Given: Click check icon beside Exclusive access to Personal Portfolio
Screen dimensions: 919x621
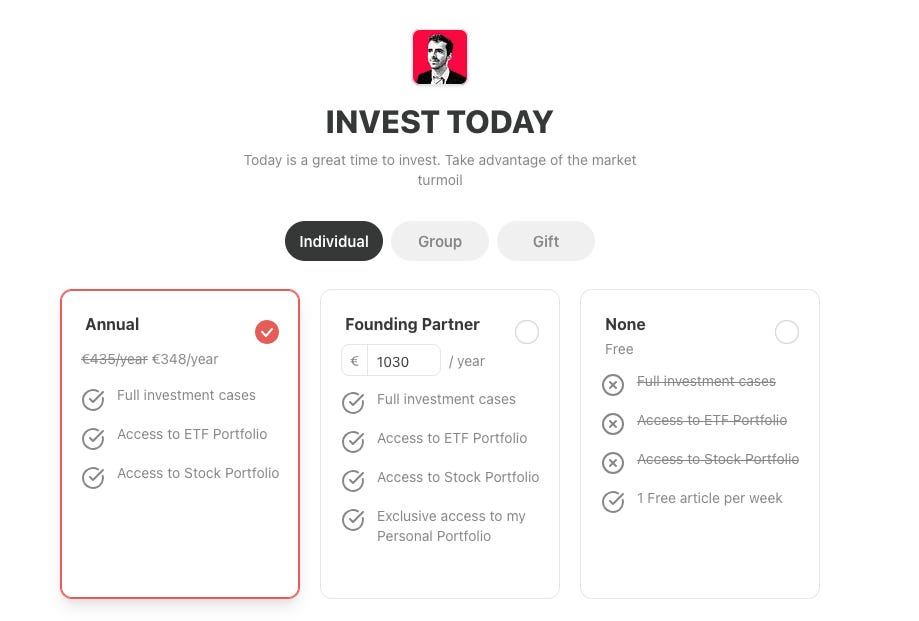Looking at the screenshot, I should [353, 520].
